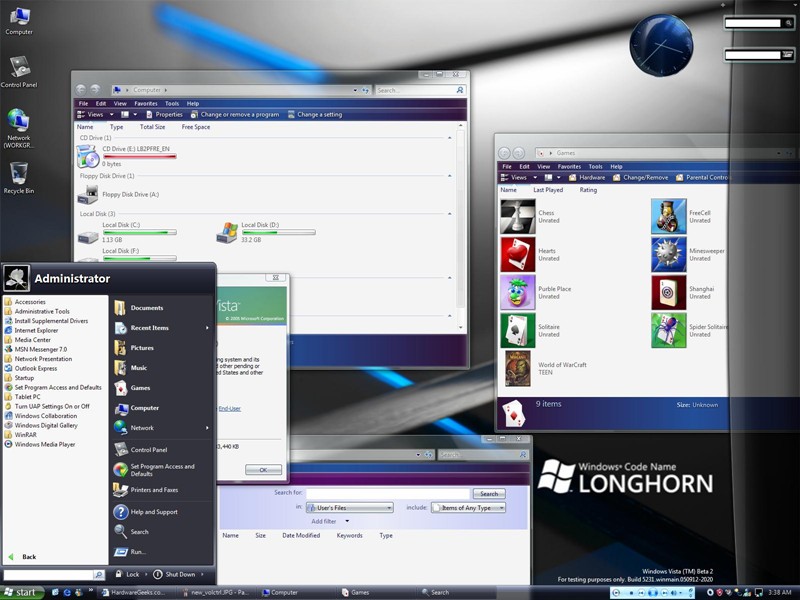Open the Chess game icon
This screenshot has height=600, width=800.
517,216
